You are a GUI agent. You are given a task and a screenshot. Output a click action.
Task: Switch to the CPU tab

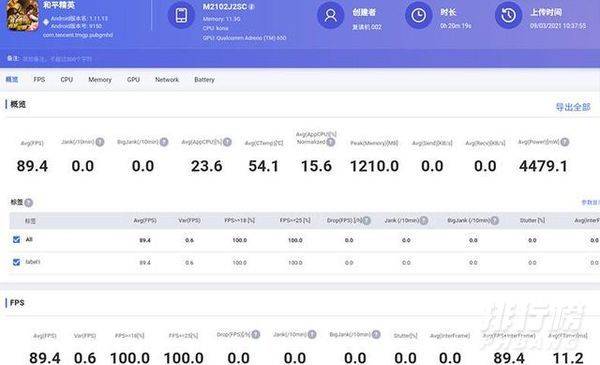click(67, 80)
